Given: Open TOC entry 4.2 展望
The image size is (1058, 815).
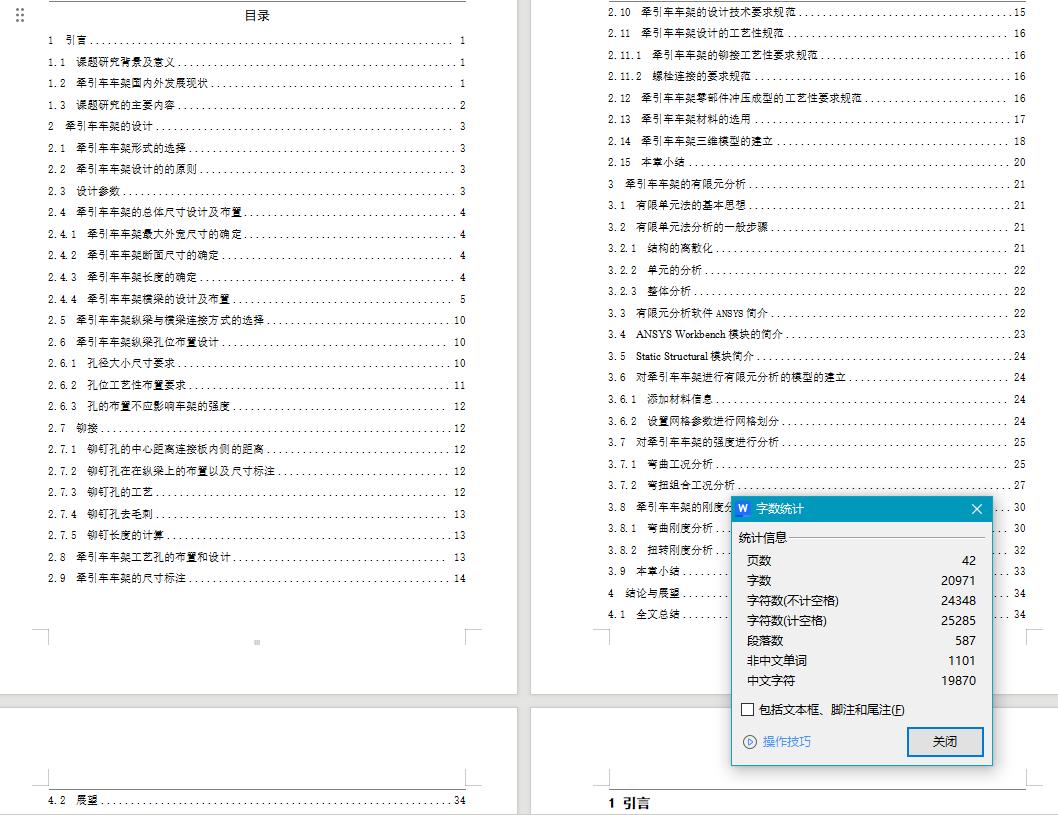Looking at the screenshot, I should [256, 800].
